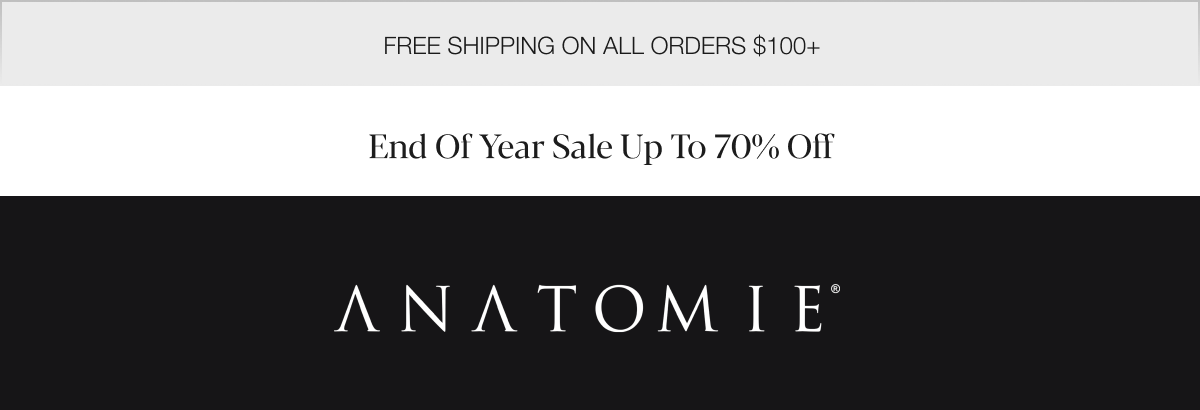Screen dimensions: 1200x410
Task: Click "70% Off" in the sale headline
Action: tap(773, 147)
